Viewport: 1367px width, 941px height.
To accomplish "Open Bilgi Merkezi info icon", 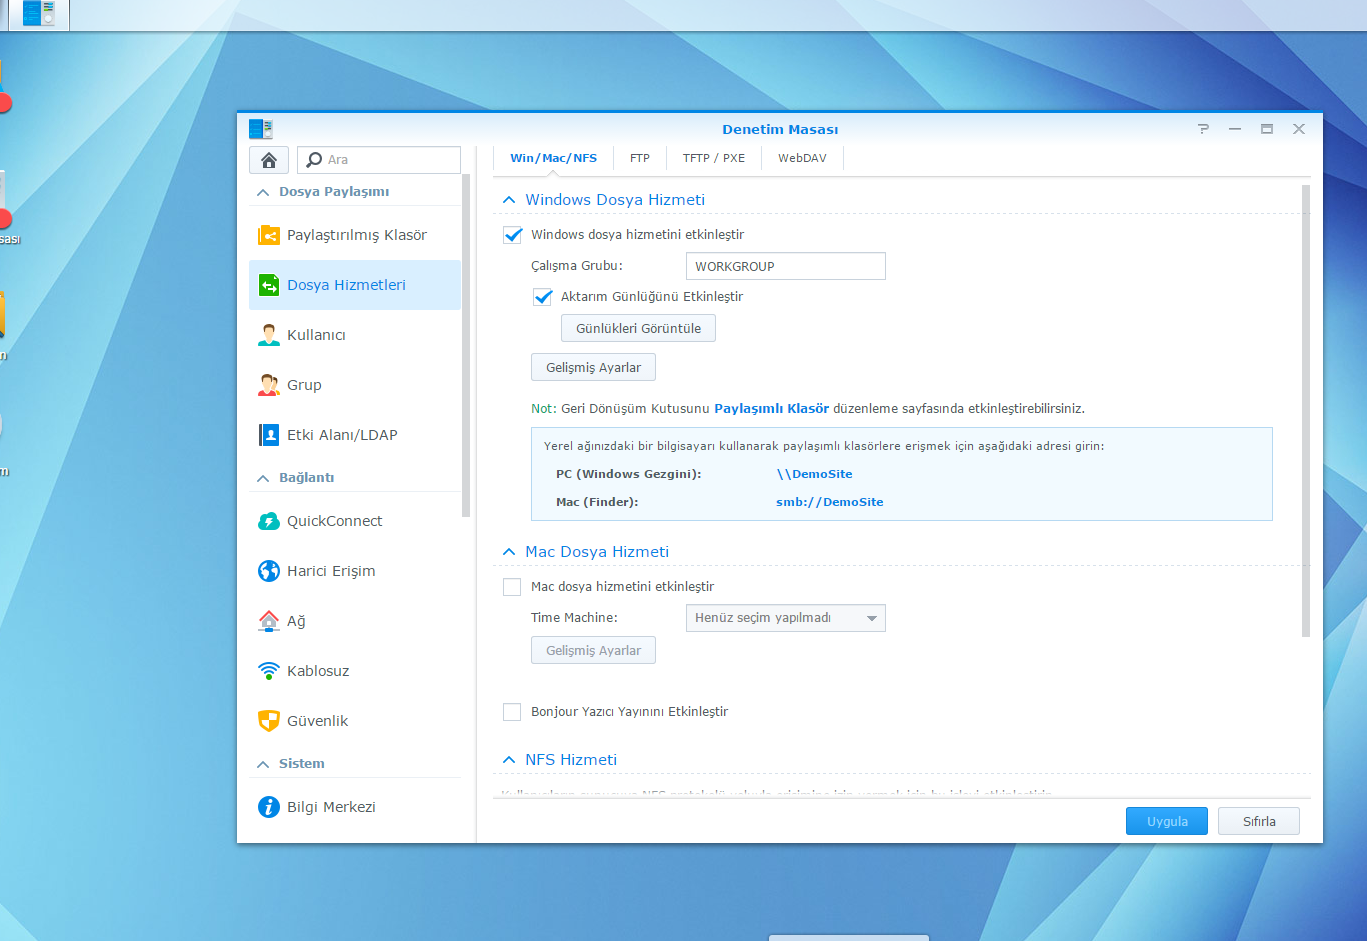I will [269, 807].
